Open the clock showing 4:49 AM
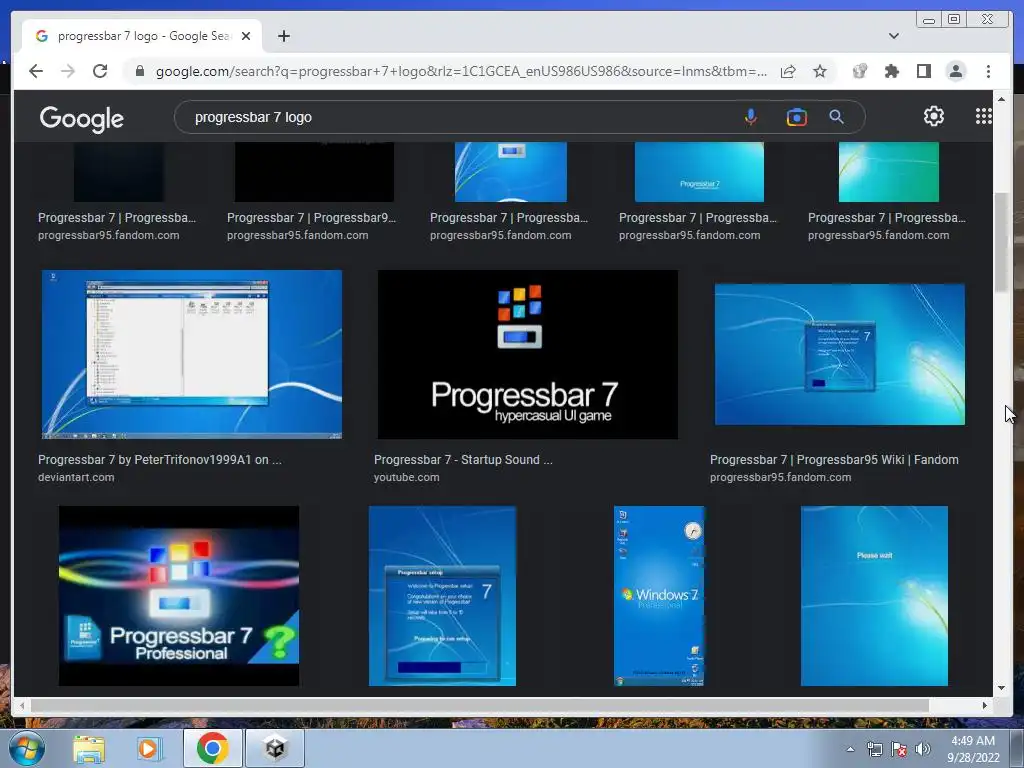This screenshot has height=768, width=1024. point(973,749)
